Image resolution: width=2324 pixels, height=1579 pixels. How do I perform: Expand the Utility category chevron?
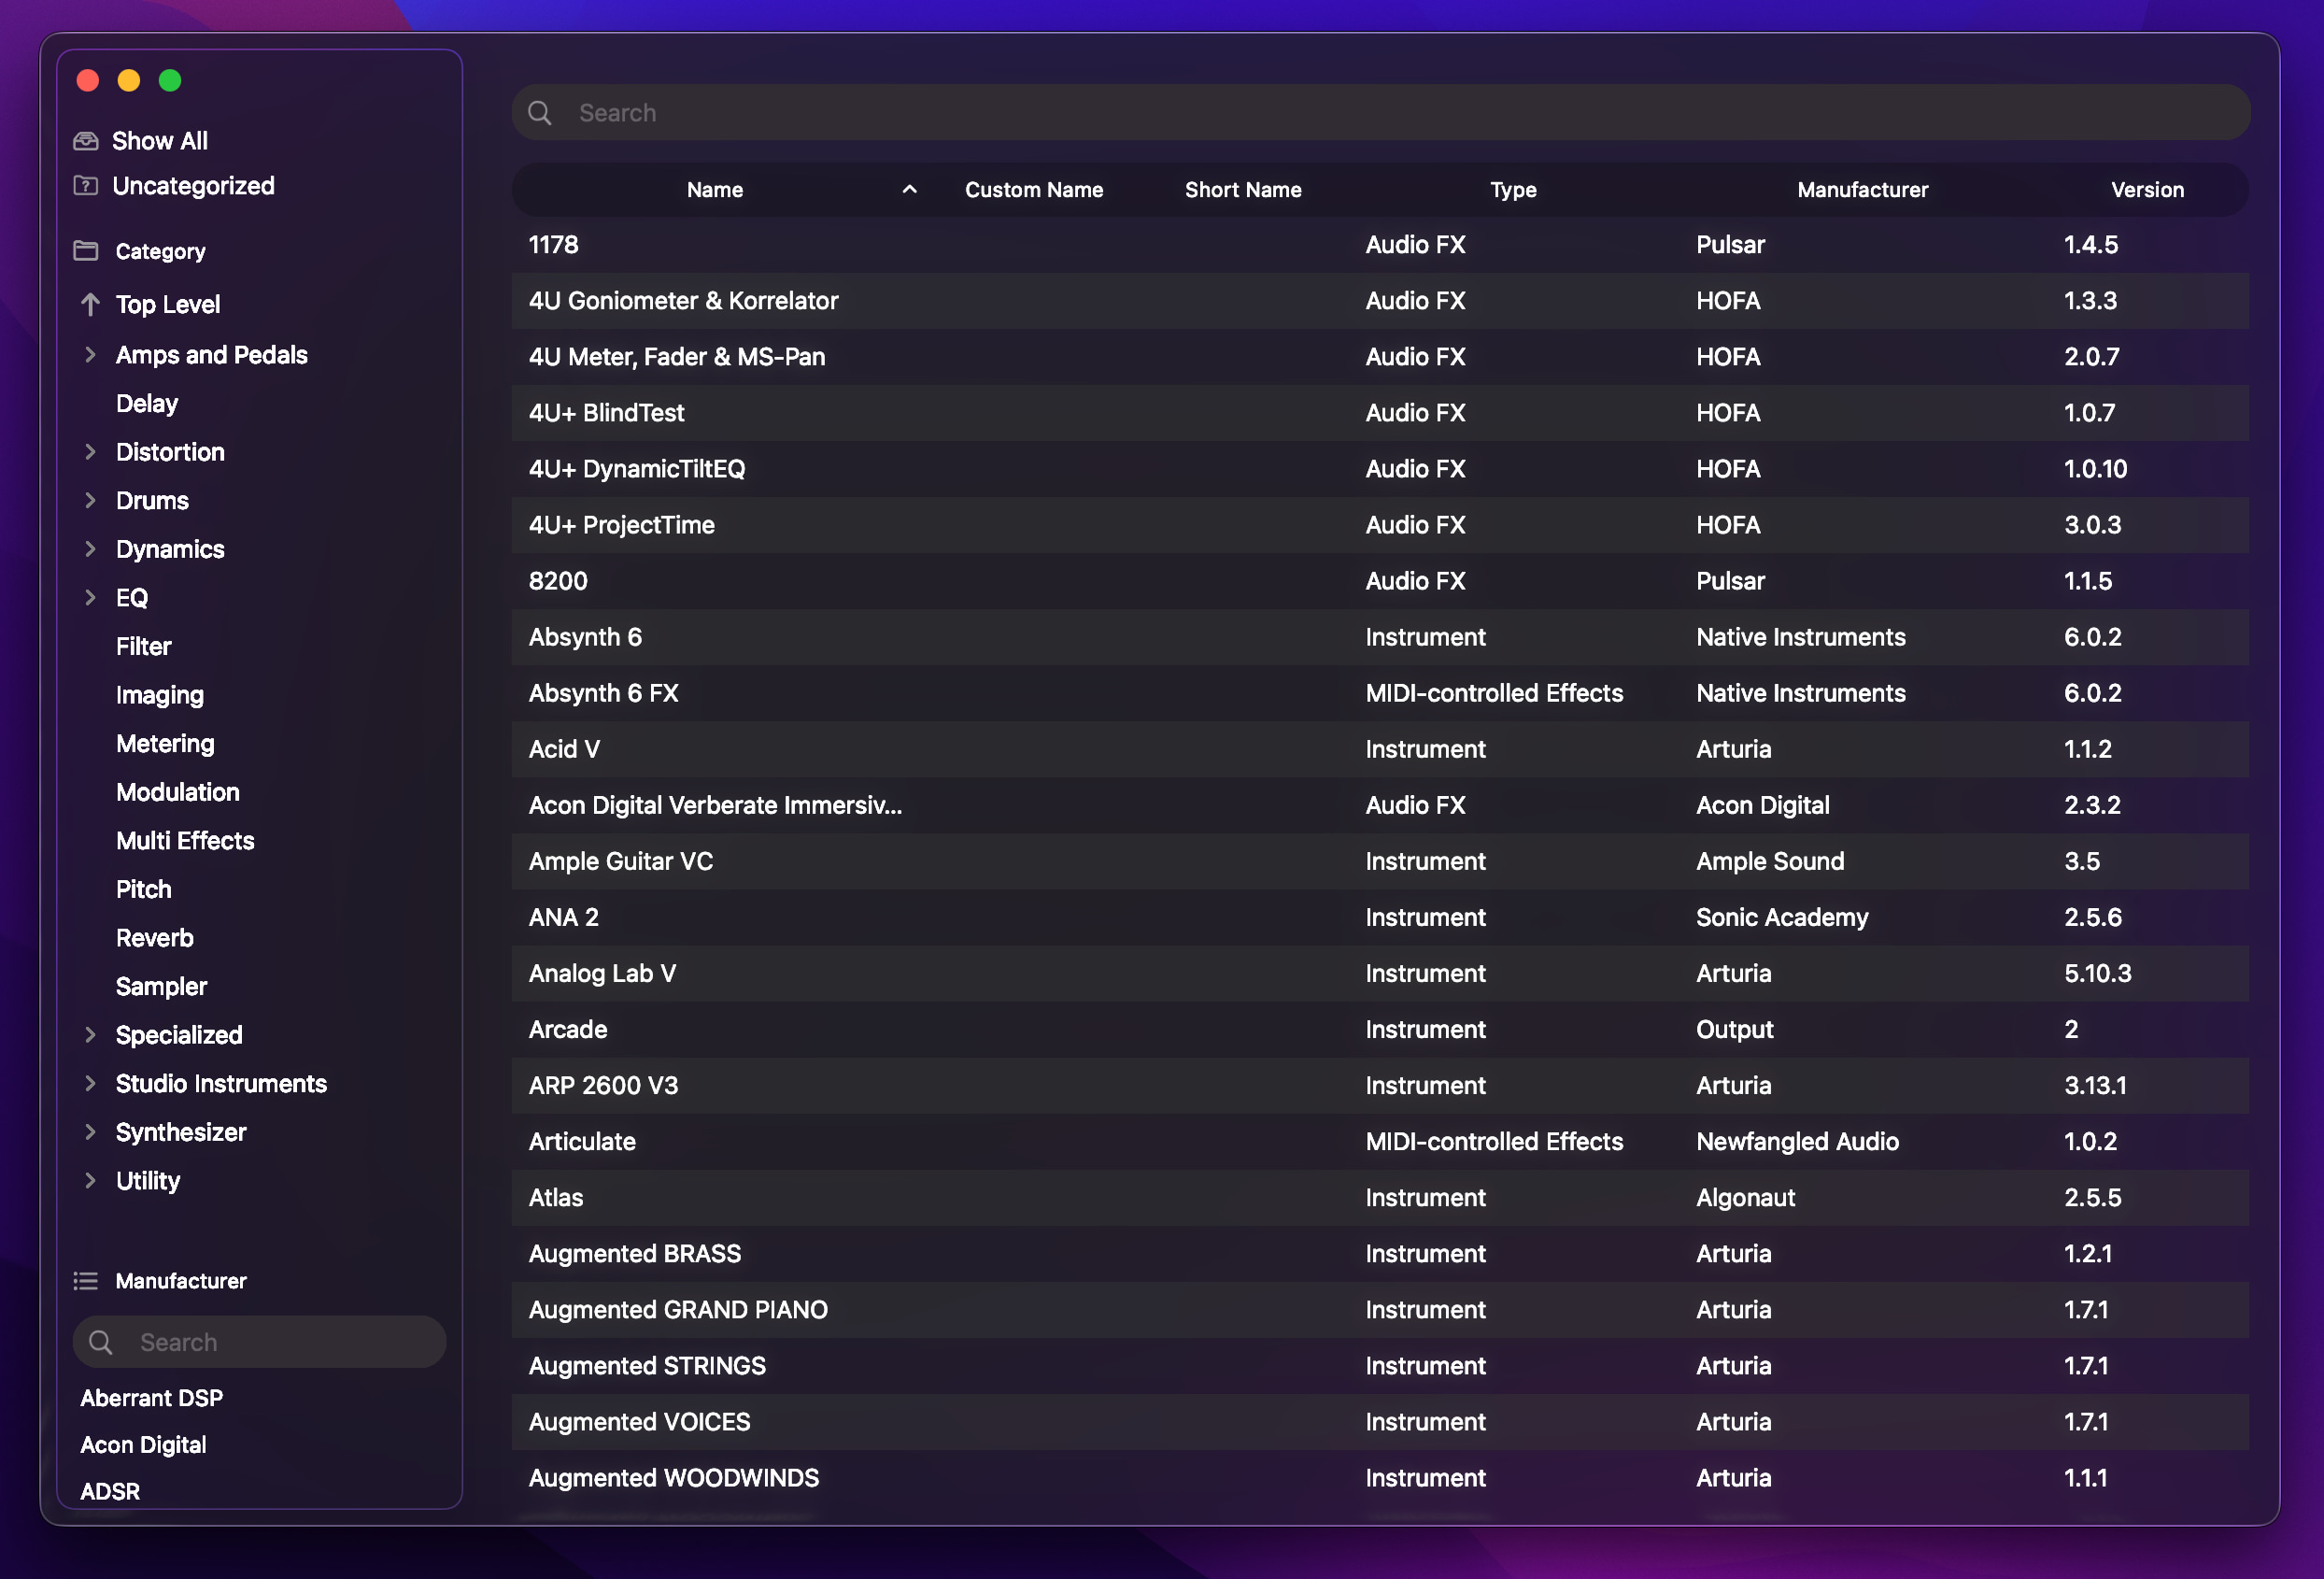(x=90, y=1181)
